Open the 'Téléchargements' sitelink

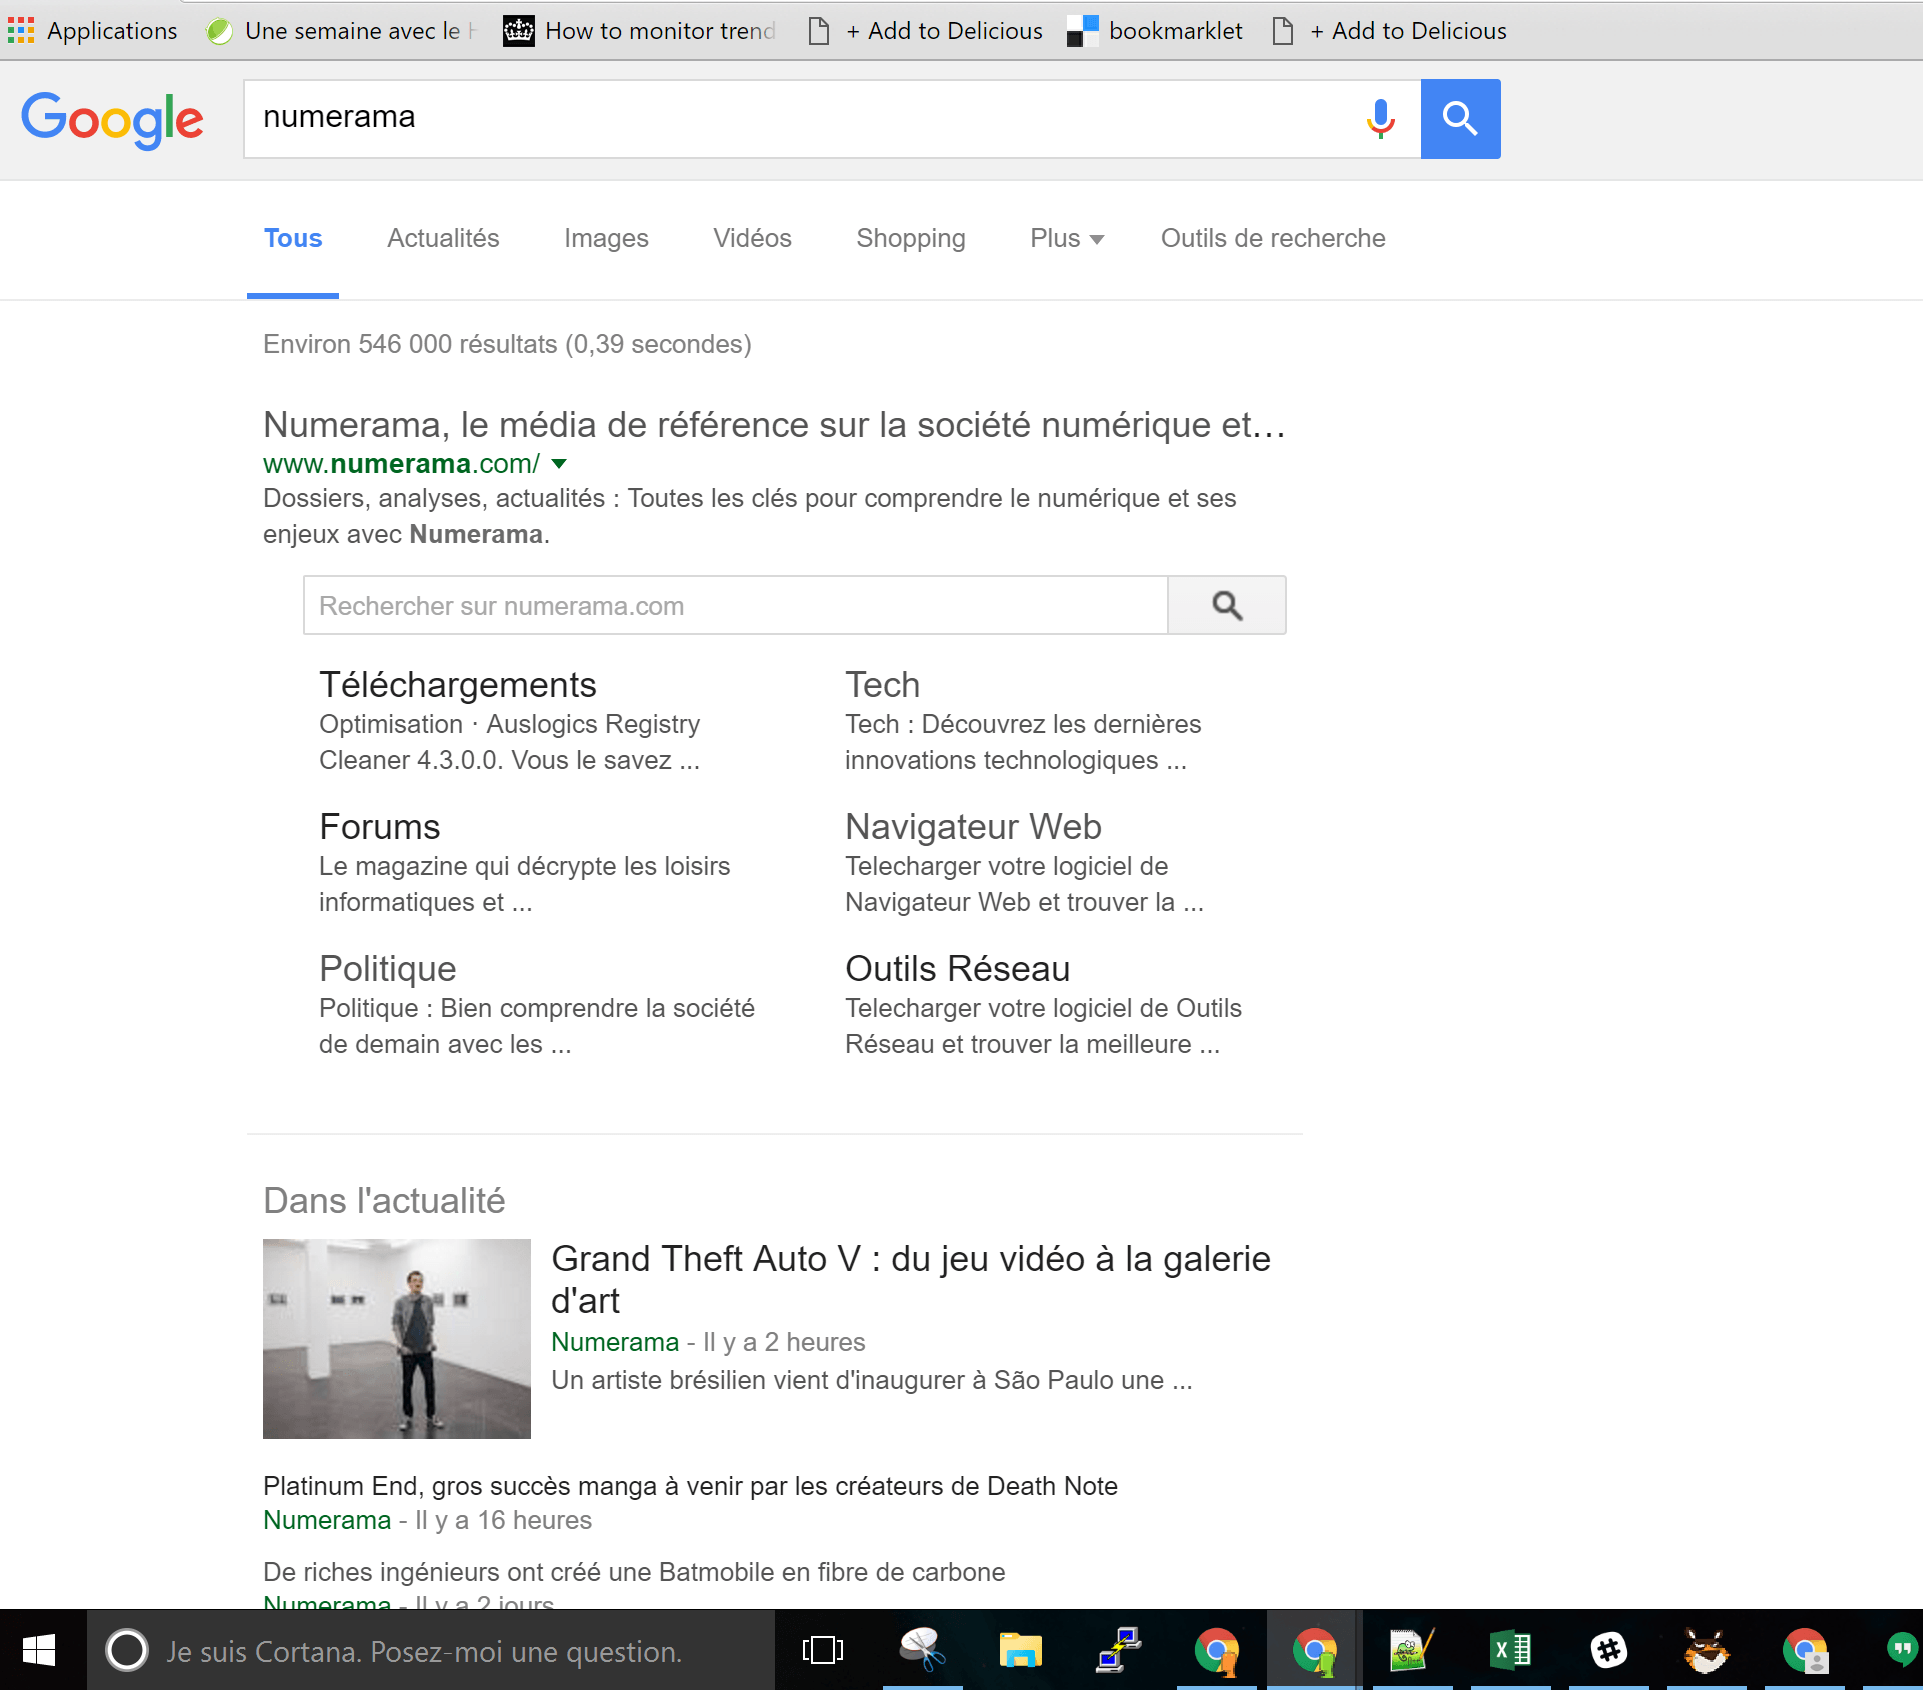[x=458, y=685]
